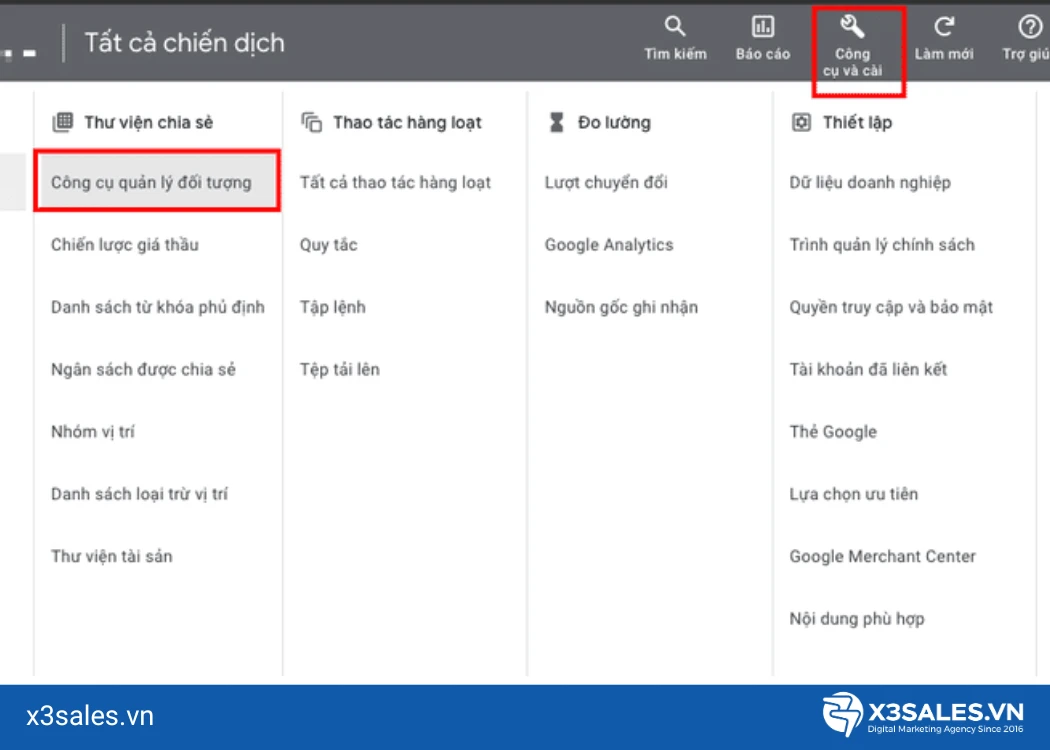Click the Thư viện chia sẻ section icon

(62, 122)
